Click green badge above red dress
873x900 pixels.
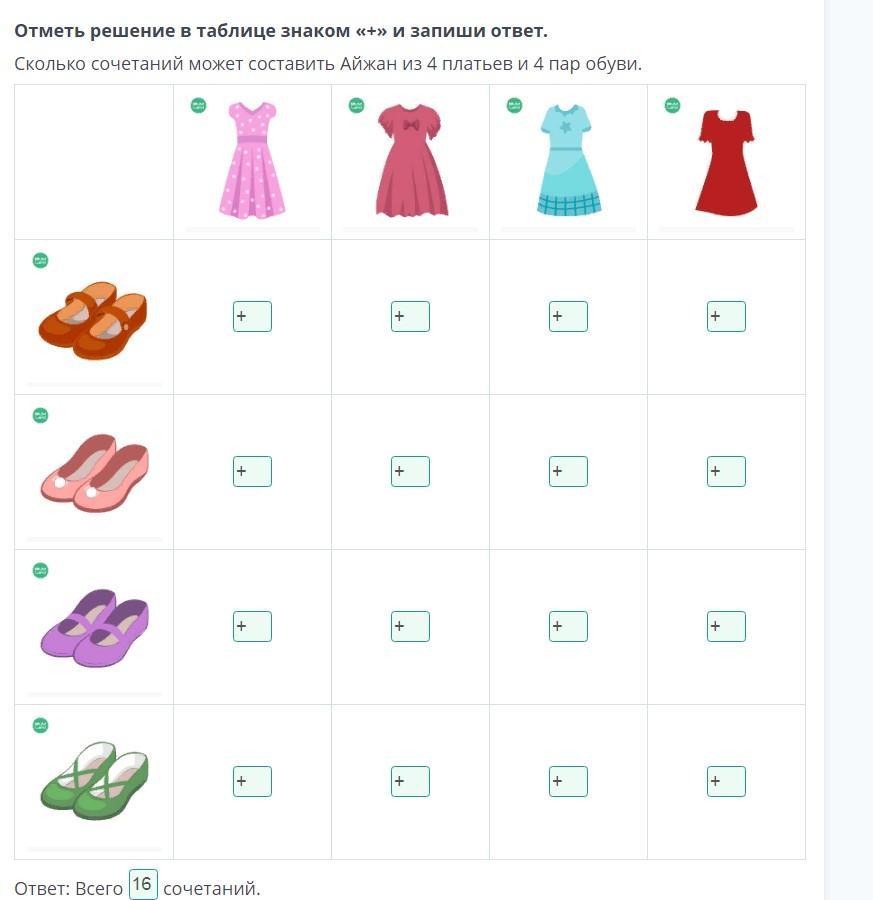(x=672, y=105)
